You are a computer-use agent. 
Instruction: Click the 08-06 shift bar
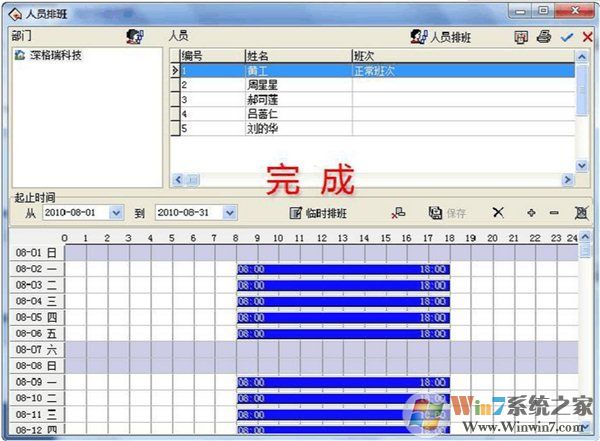343,334
